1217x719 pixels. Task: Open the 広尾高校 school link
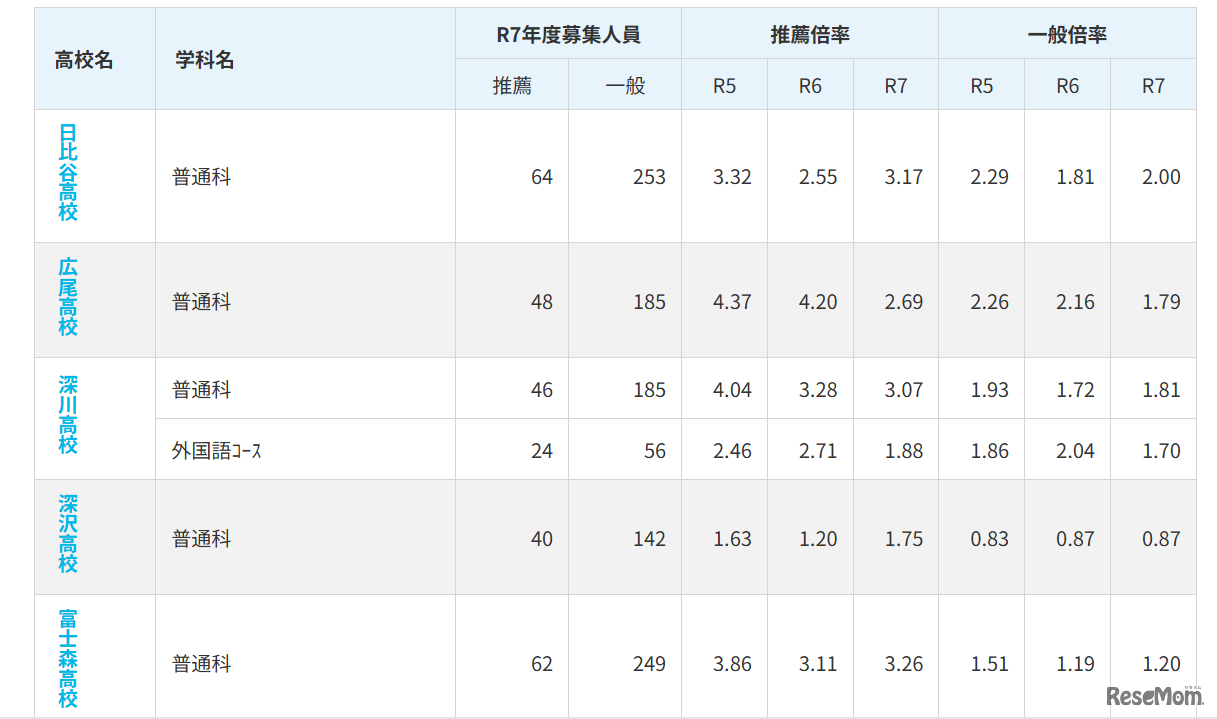(x=68, y=297)
